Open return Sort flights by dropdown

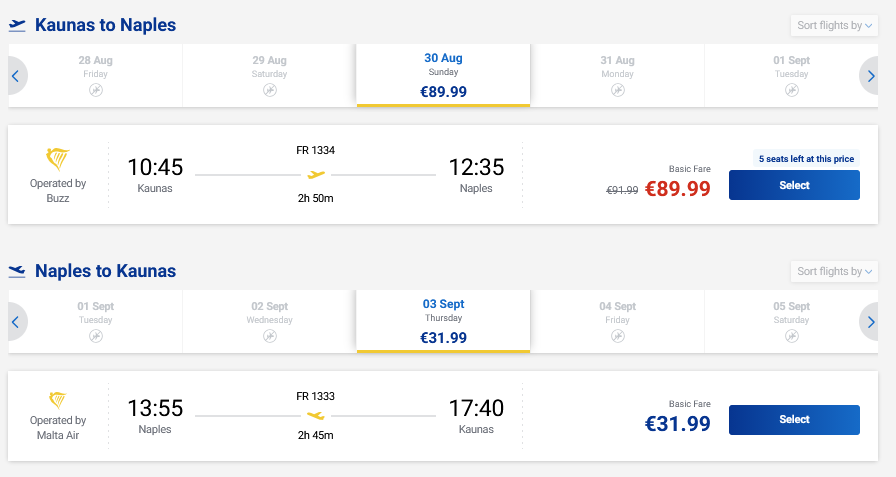click(x=834, y=271)
